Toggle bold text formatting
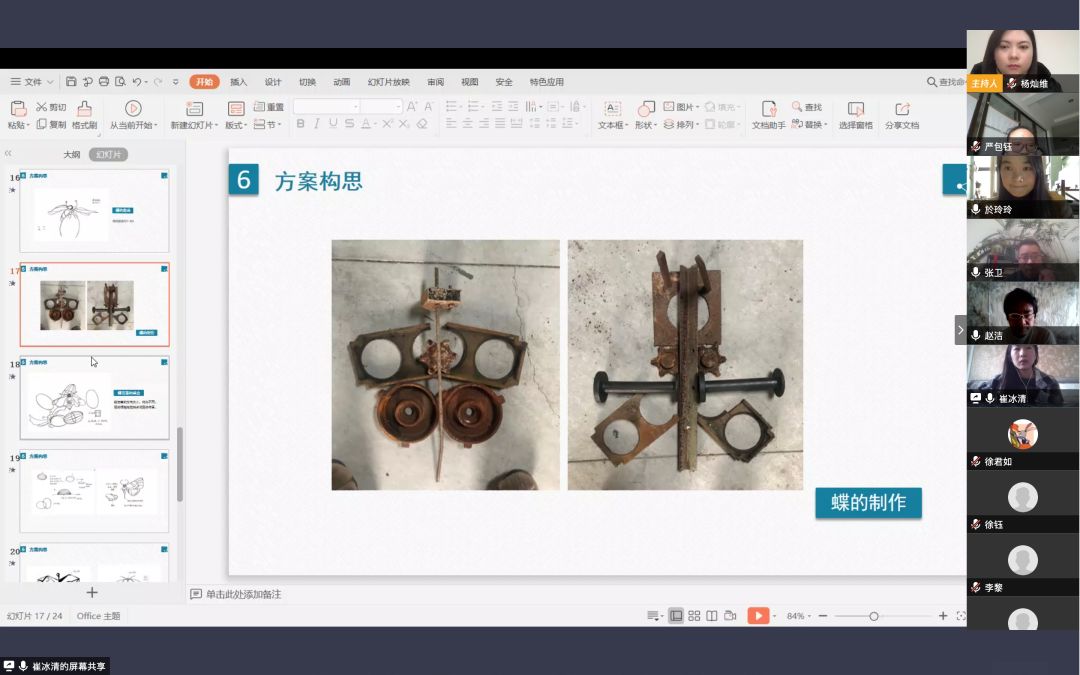This screenshot has width=1080, height=675. (300, 124)
